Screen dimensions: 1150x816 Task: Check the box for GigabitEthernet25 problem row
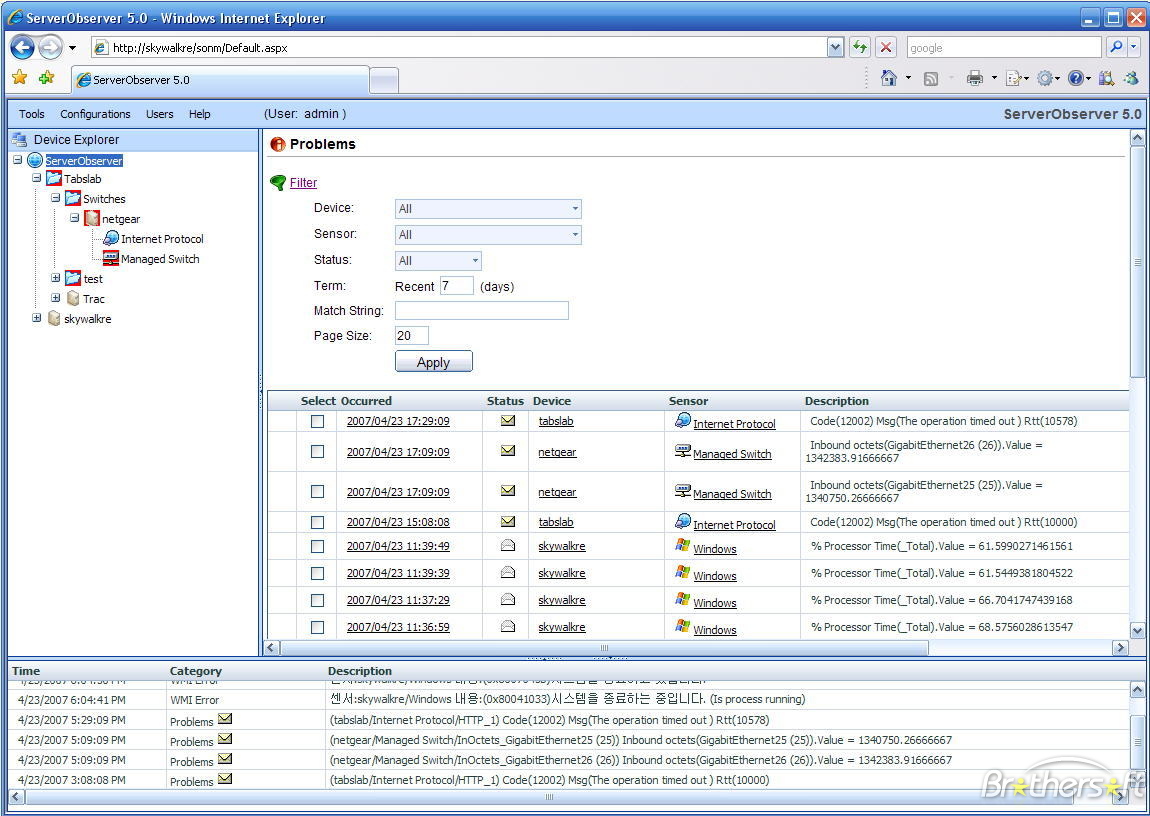click(317, 491)
